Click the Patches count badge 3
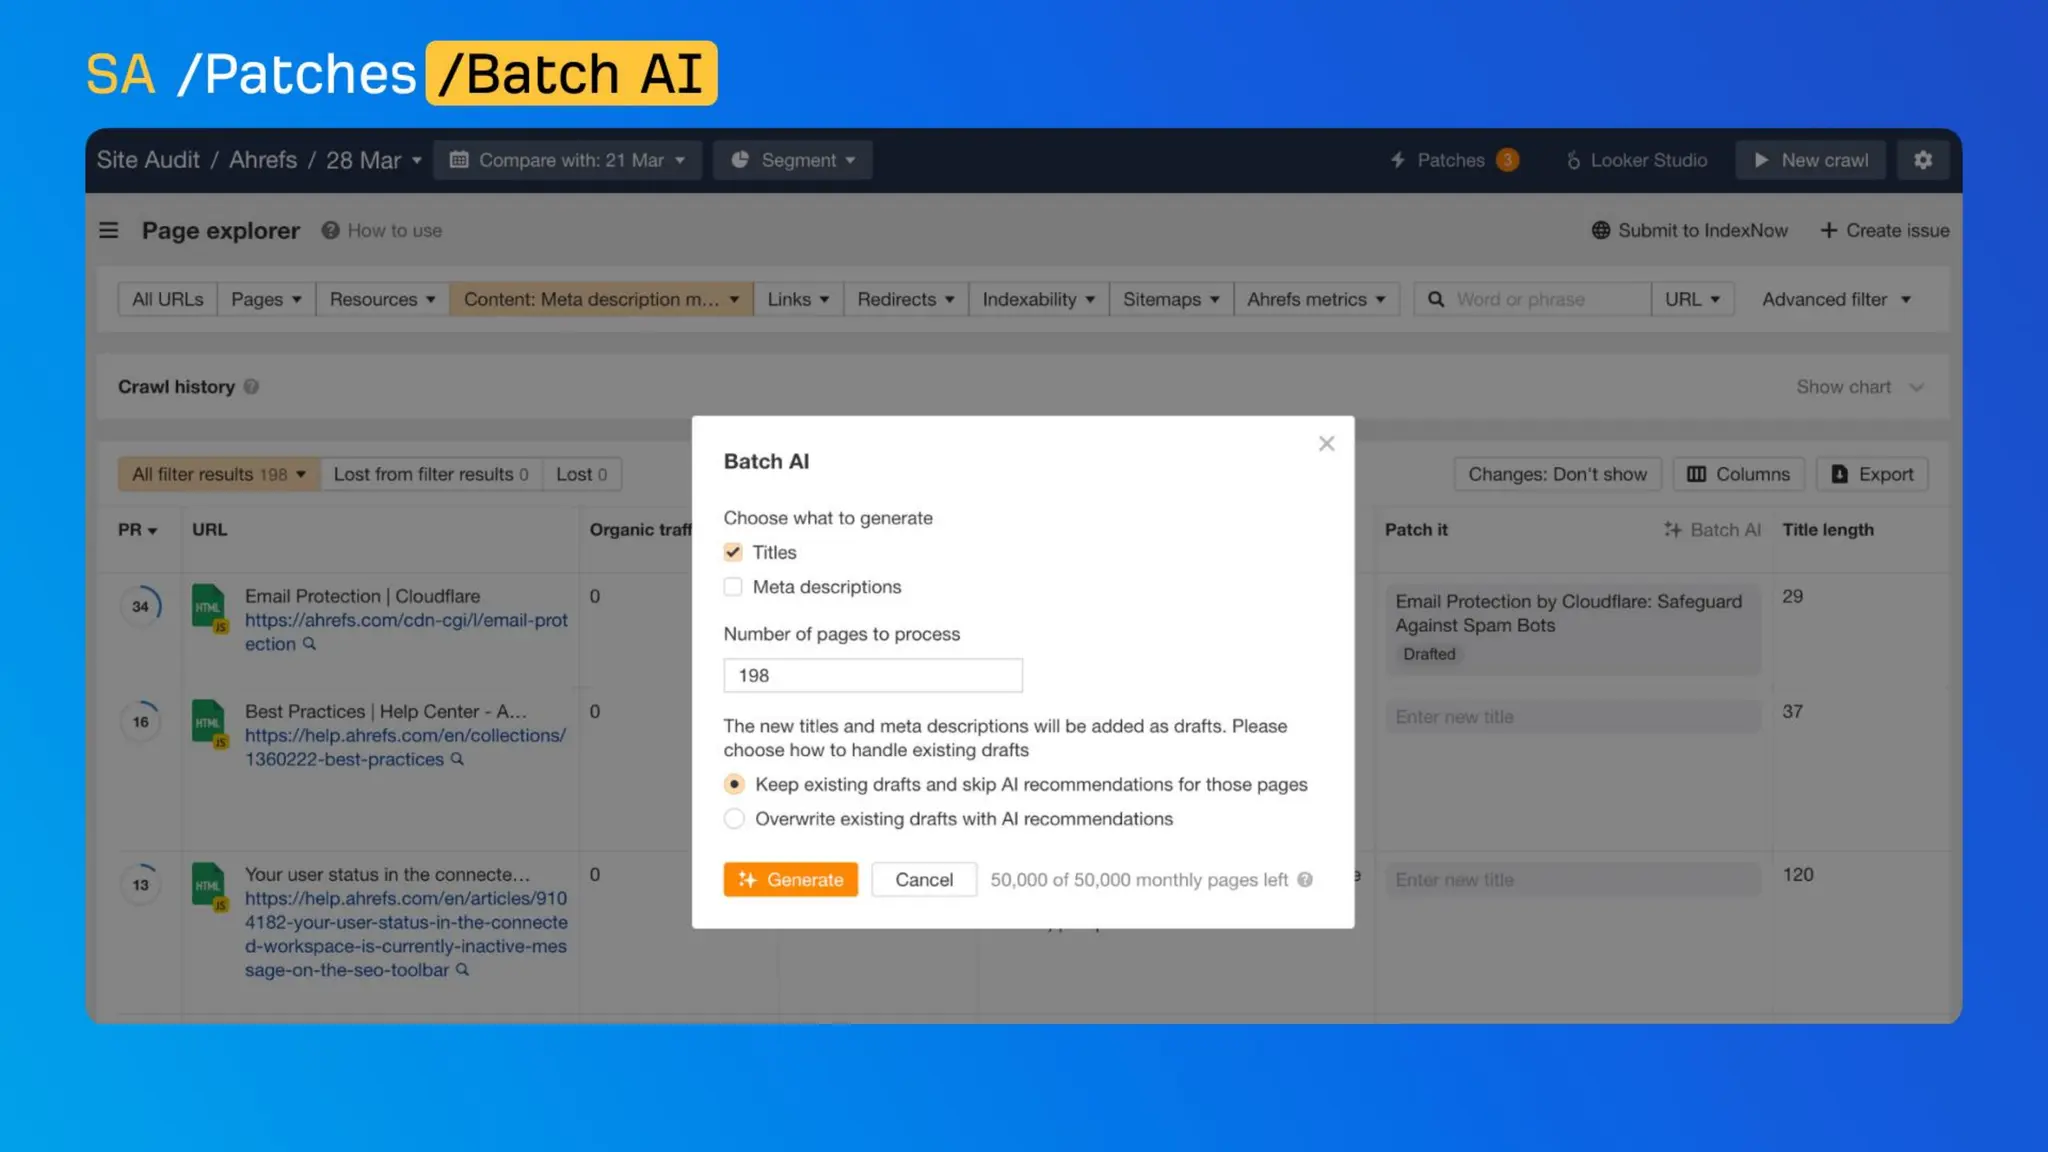The image size is (2048, 1152). (1507, 160)
